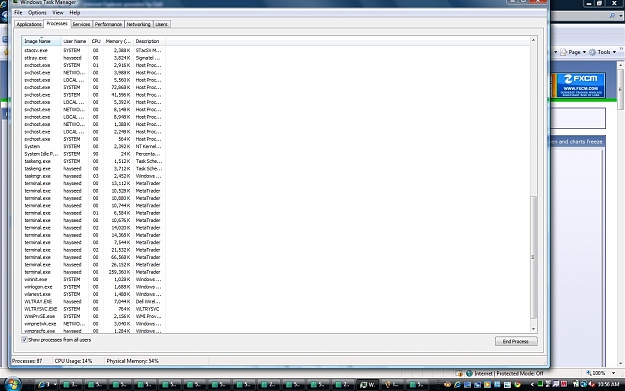Select the WLTRYSVC.EXE process row
The height and width of the screenshot is (391, 625).
(93, 309)
